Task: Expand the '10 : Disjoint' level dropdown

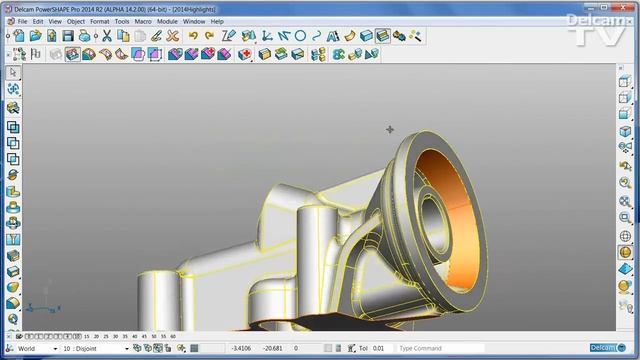Action: [x=127, y=349]
